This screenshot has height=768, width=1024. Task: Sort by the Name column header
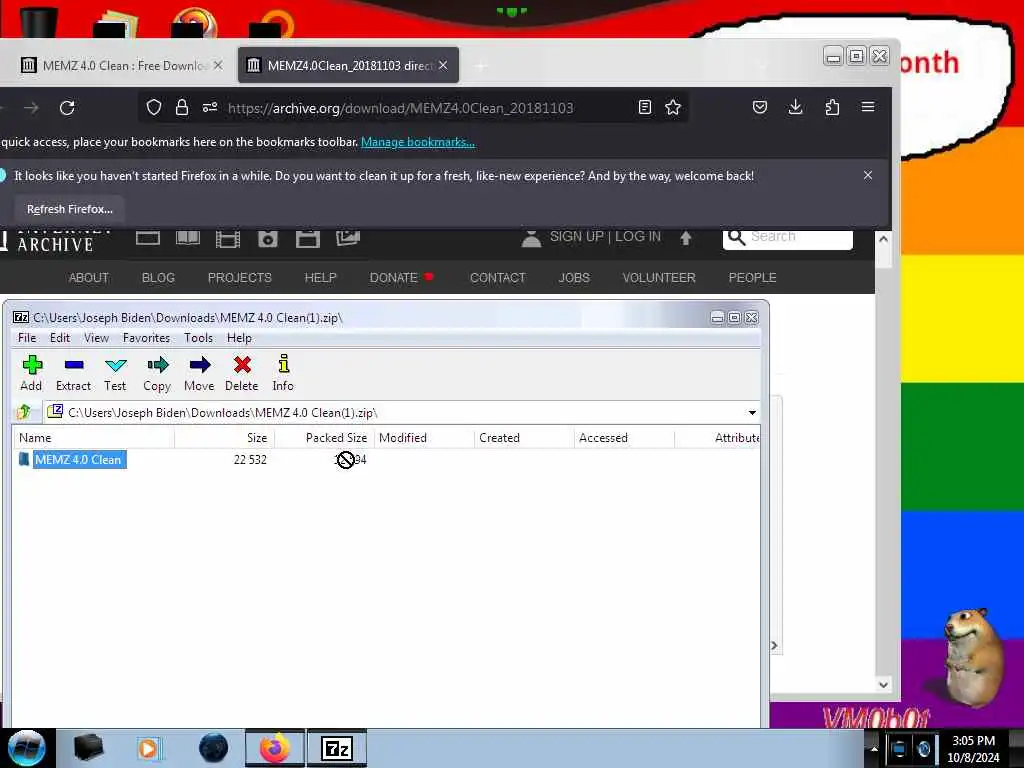point(93,438)
